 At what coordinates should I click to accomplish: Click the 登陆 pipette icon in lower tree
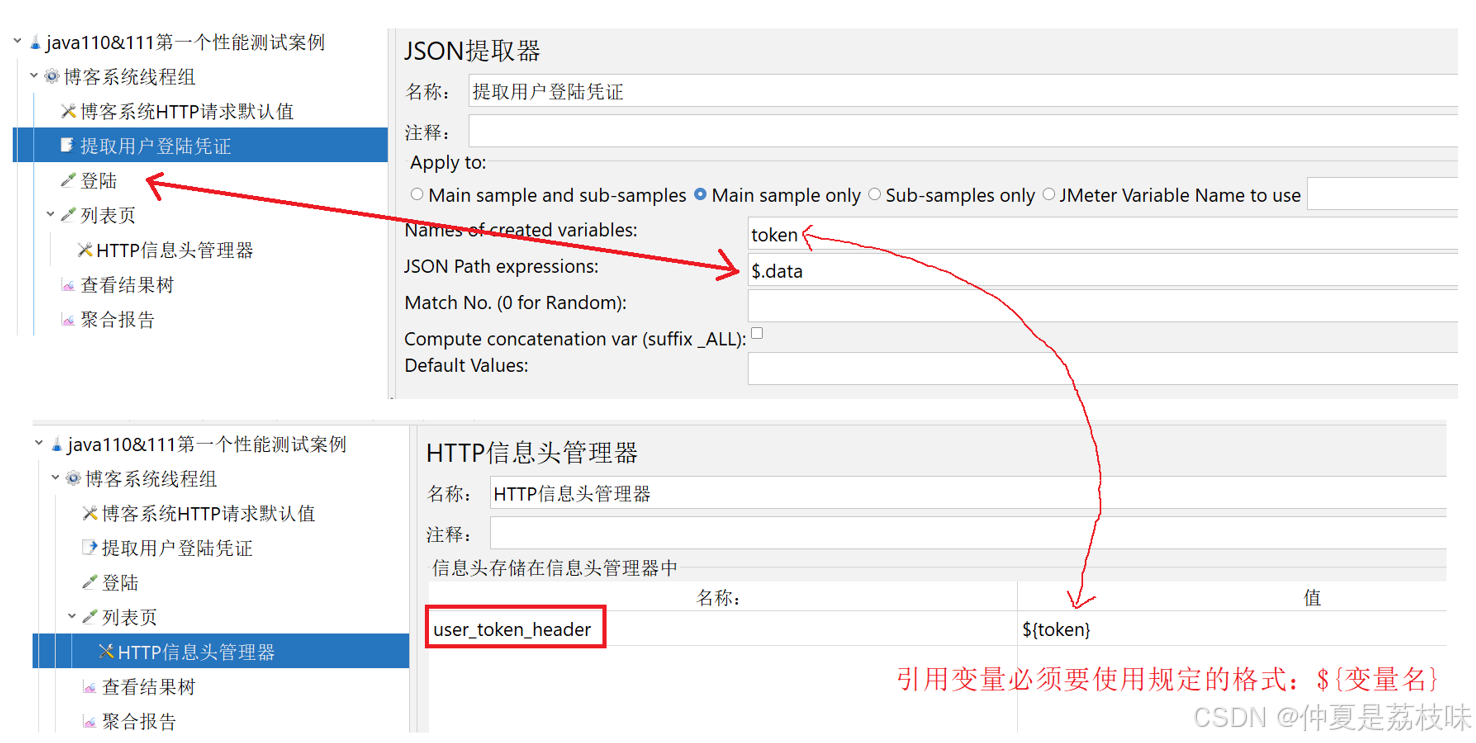pyautogui.click(x=90, y=582)
